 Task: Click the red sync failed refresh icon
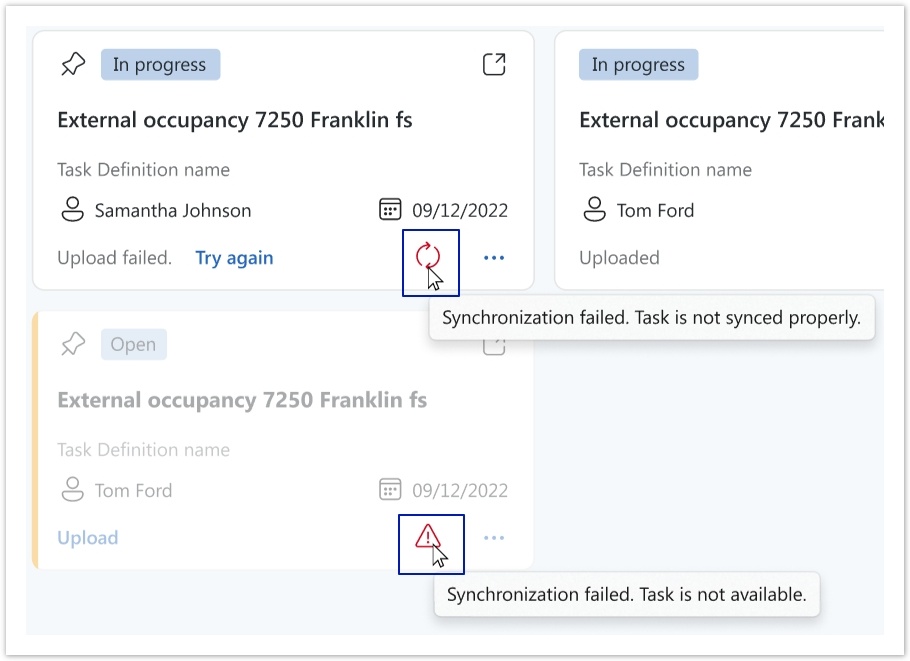(x=428, y=257)
